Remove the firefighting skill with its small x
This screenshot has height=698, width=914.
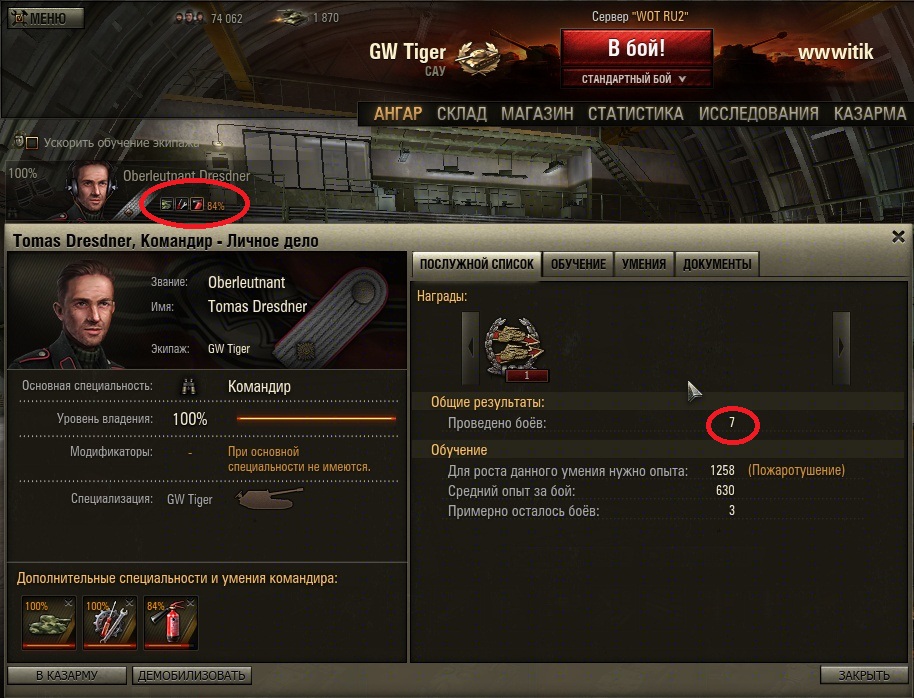point(191,603)
